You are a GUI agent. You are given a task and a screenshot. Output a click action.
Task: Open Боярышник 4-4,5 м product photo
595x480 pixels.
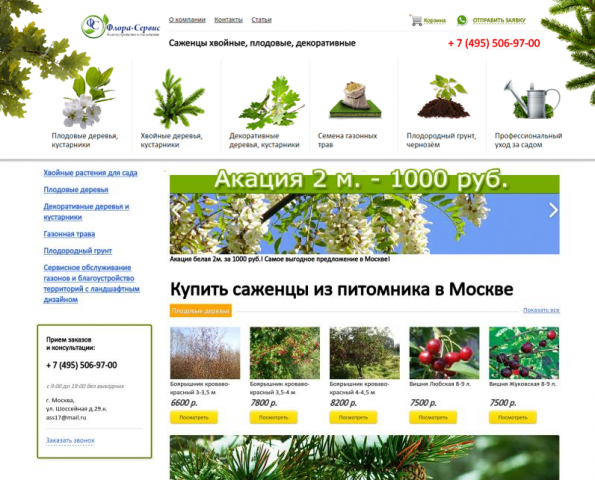364,353
